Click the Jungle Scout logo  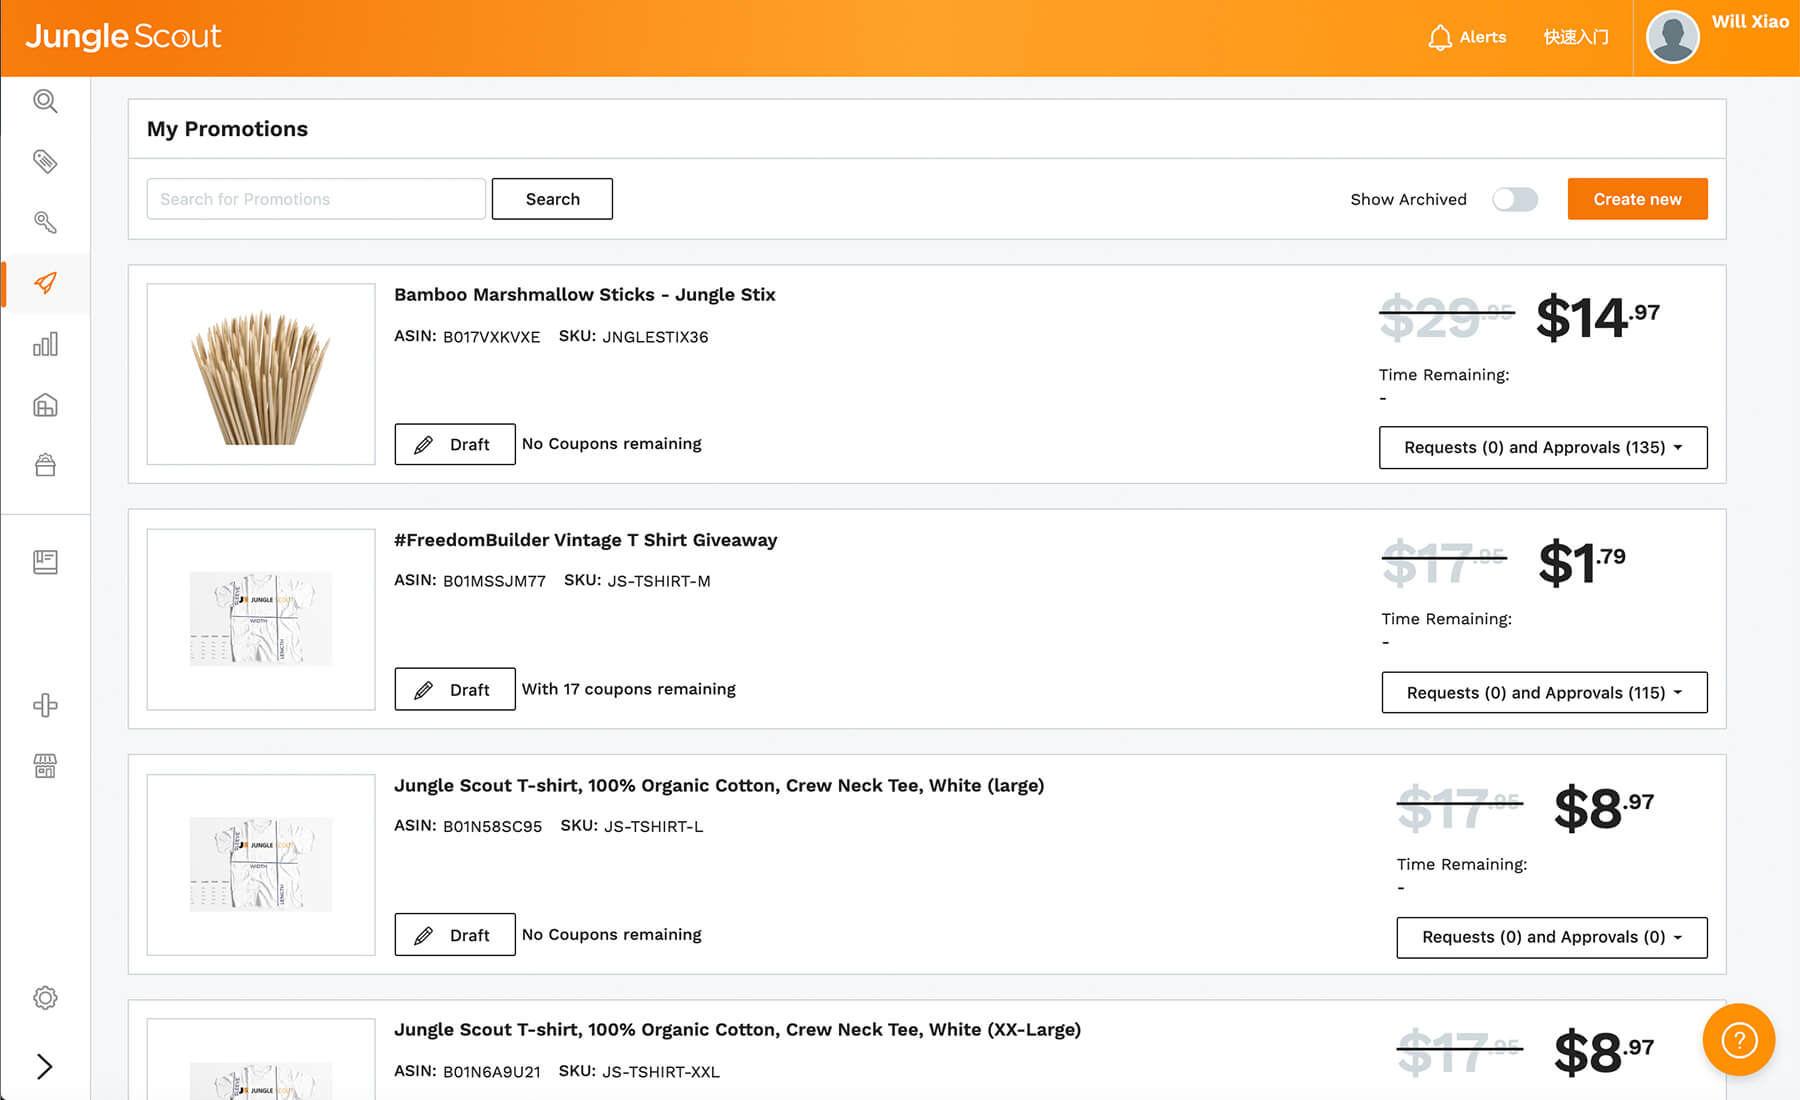tap(123, 37)
